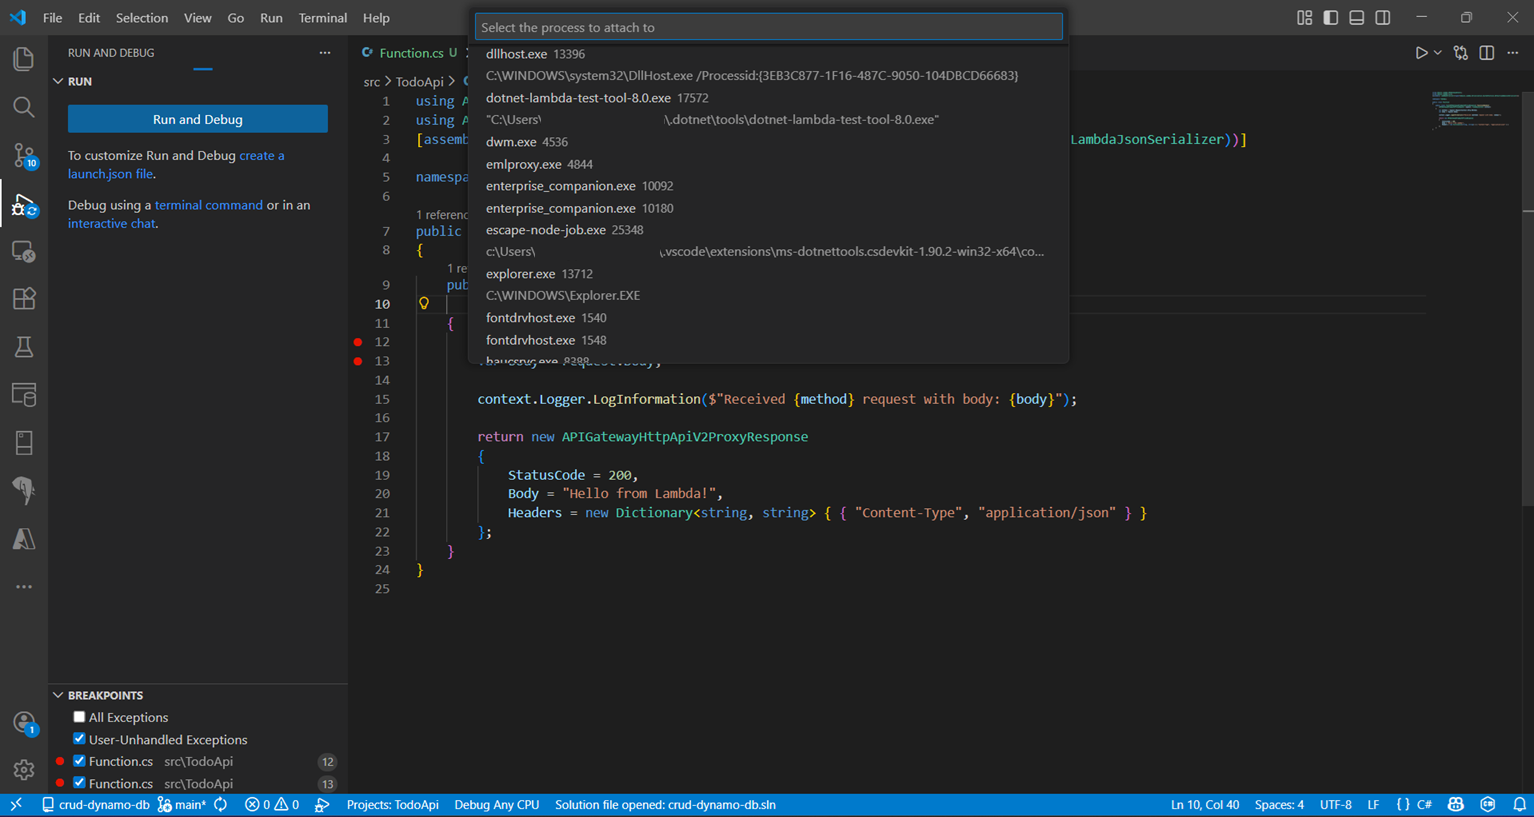Collapse the BREAKPOINTS section
The height and width of the screenshot is (817, 1534).
coord(57,695)
